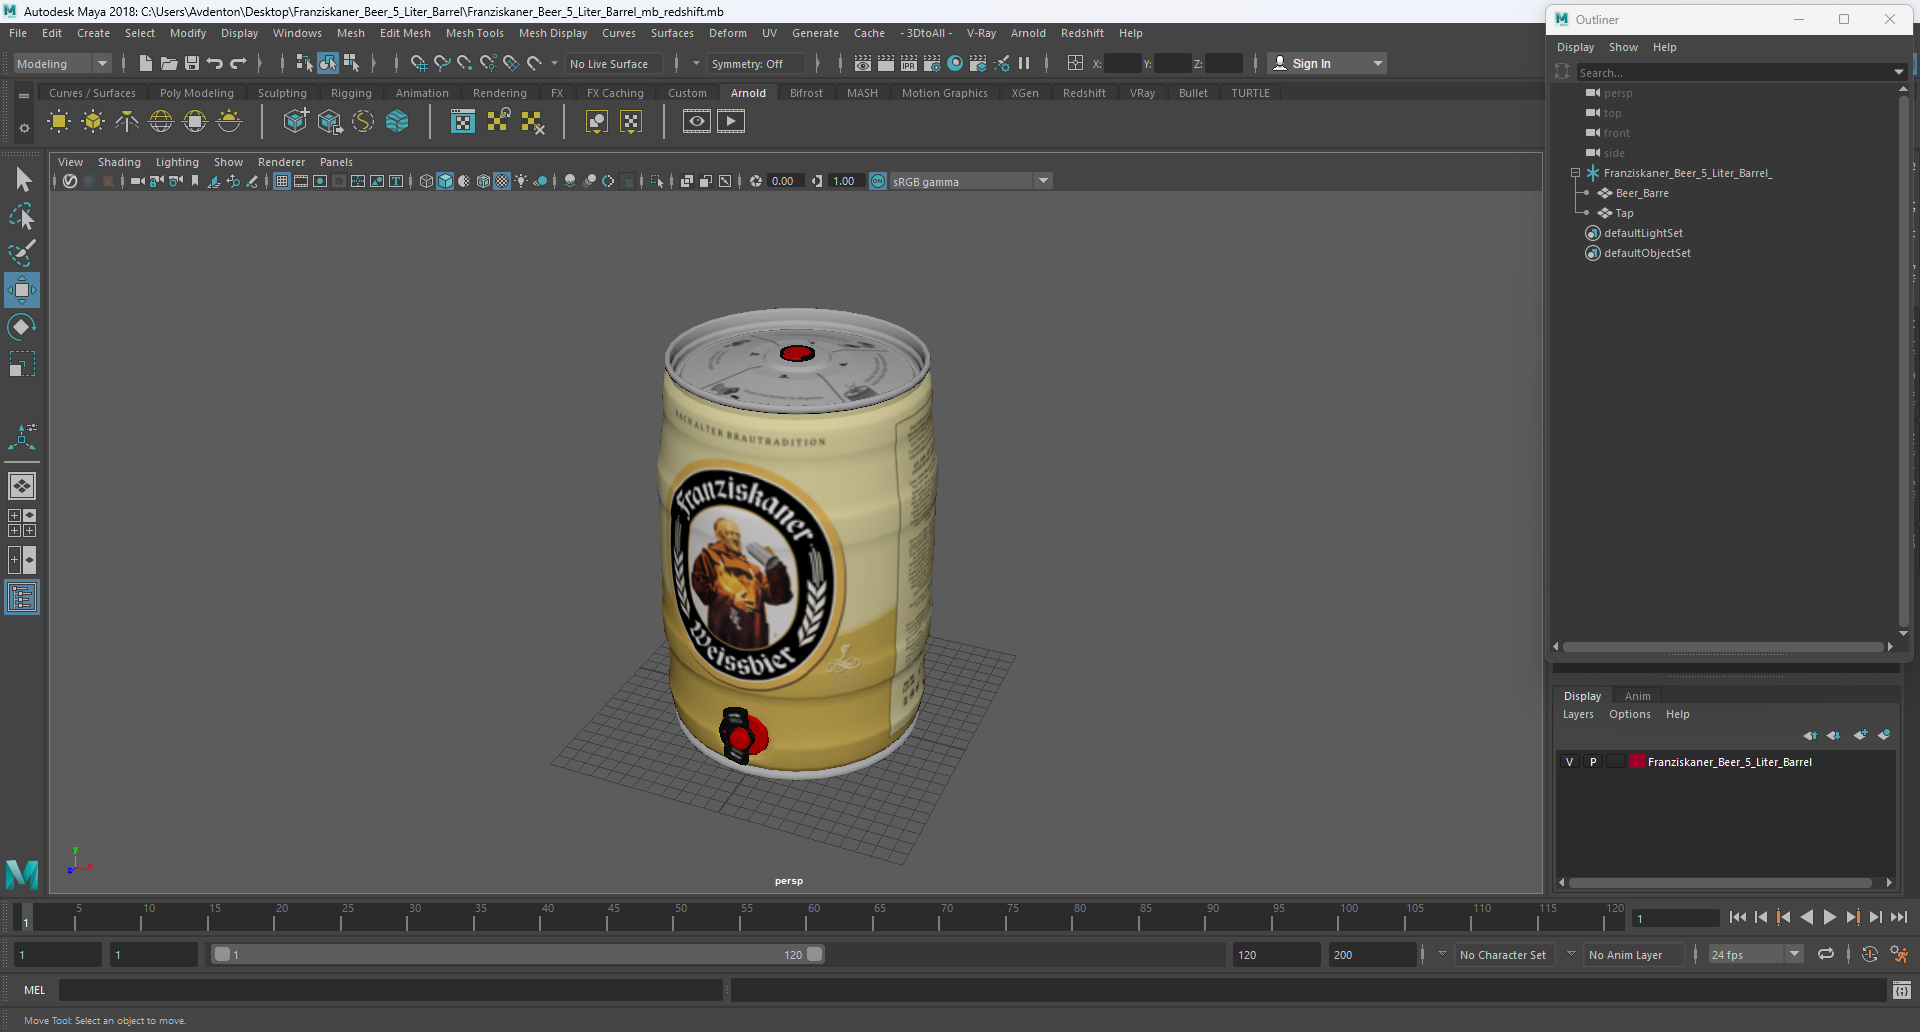Screen dimensions: 1920x1032
Task: Activate the Rotate tool
Action: click(22, 327)
